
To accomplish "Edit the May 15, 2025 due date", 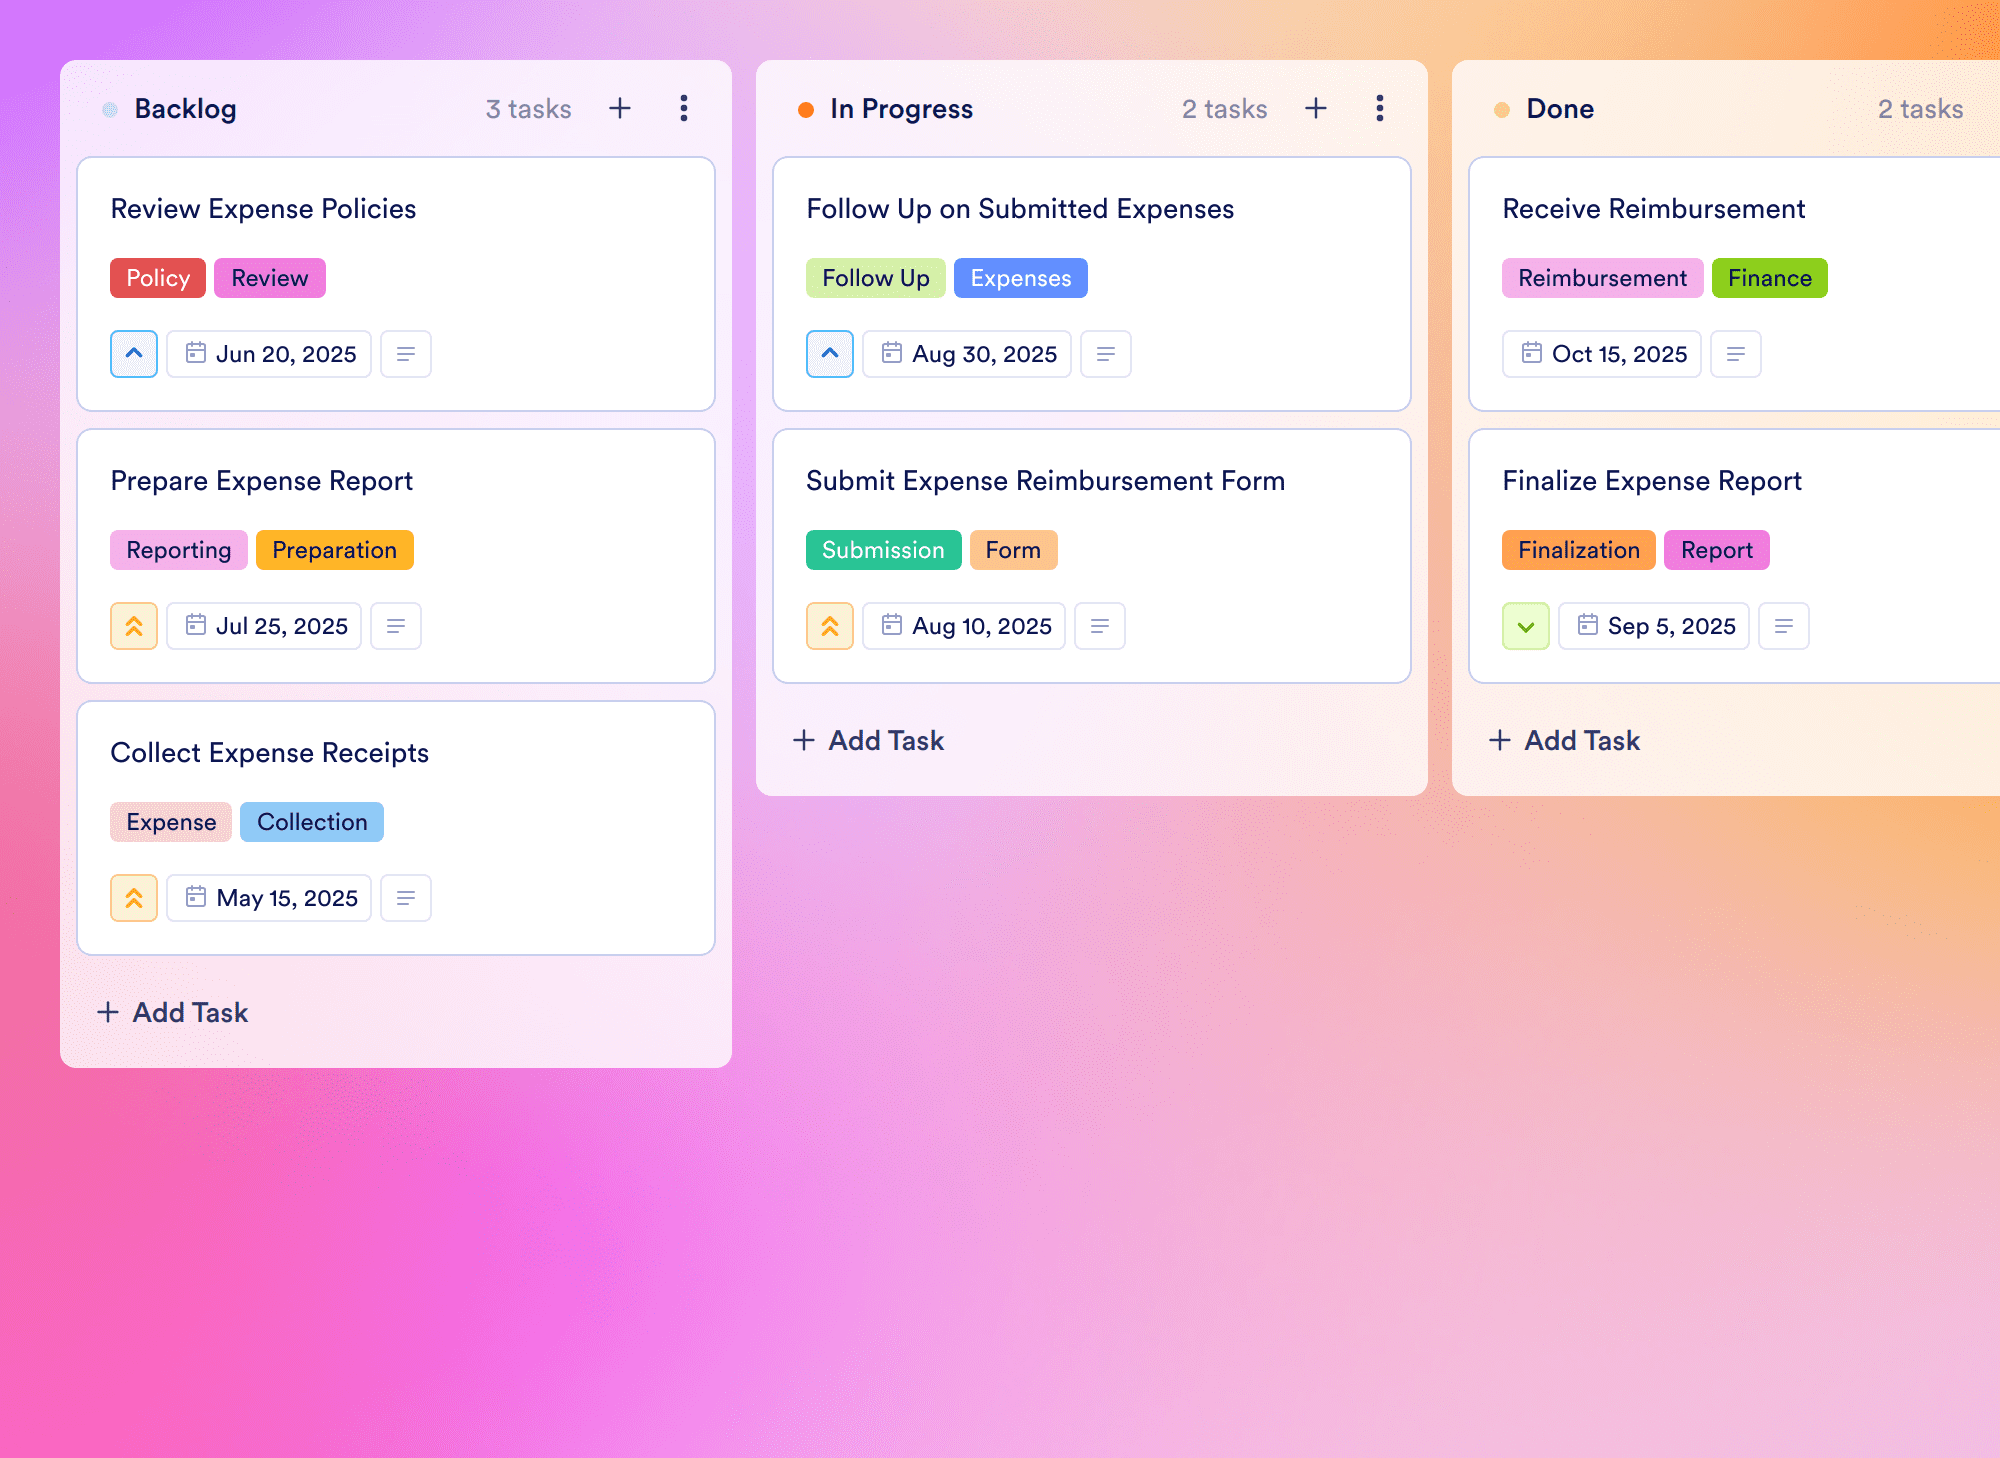I will pos(269,898).
